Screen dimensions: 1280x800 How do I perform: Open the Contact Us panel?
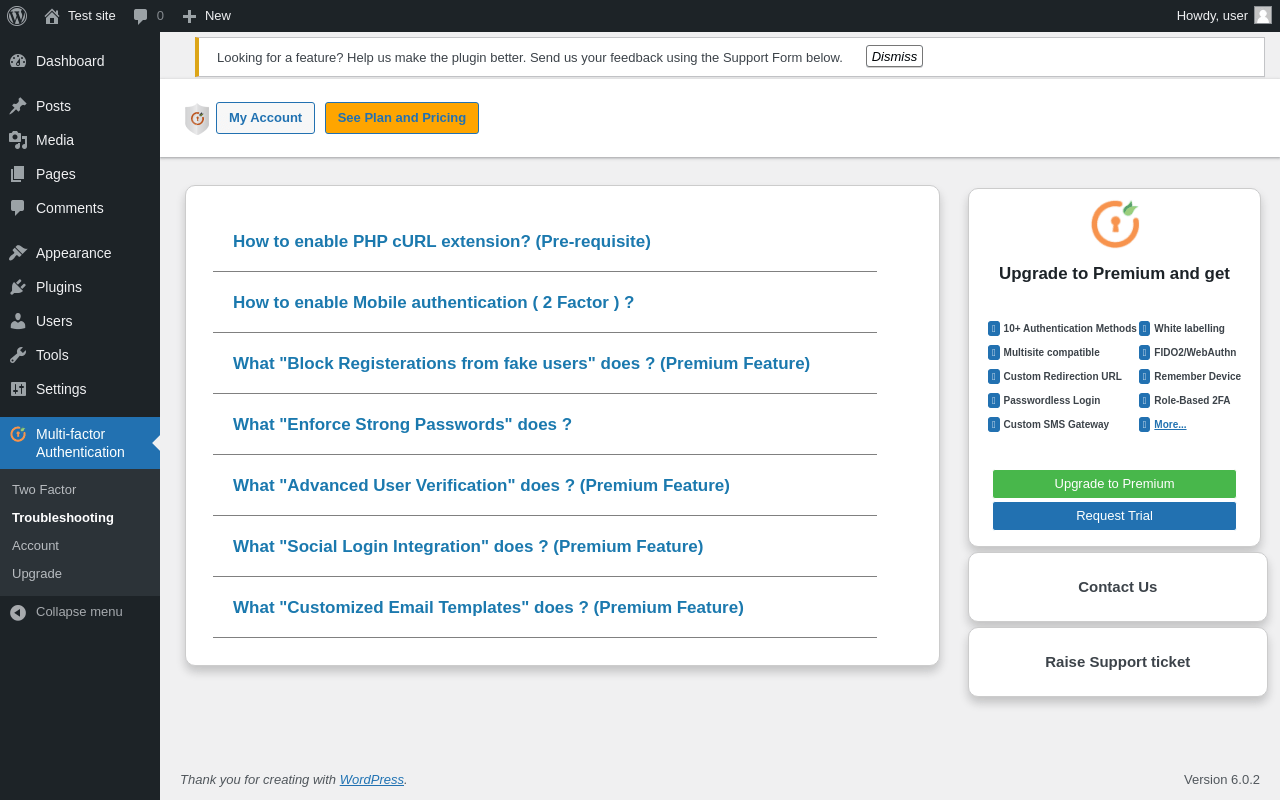[1117, 587]
